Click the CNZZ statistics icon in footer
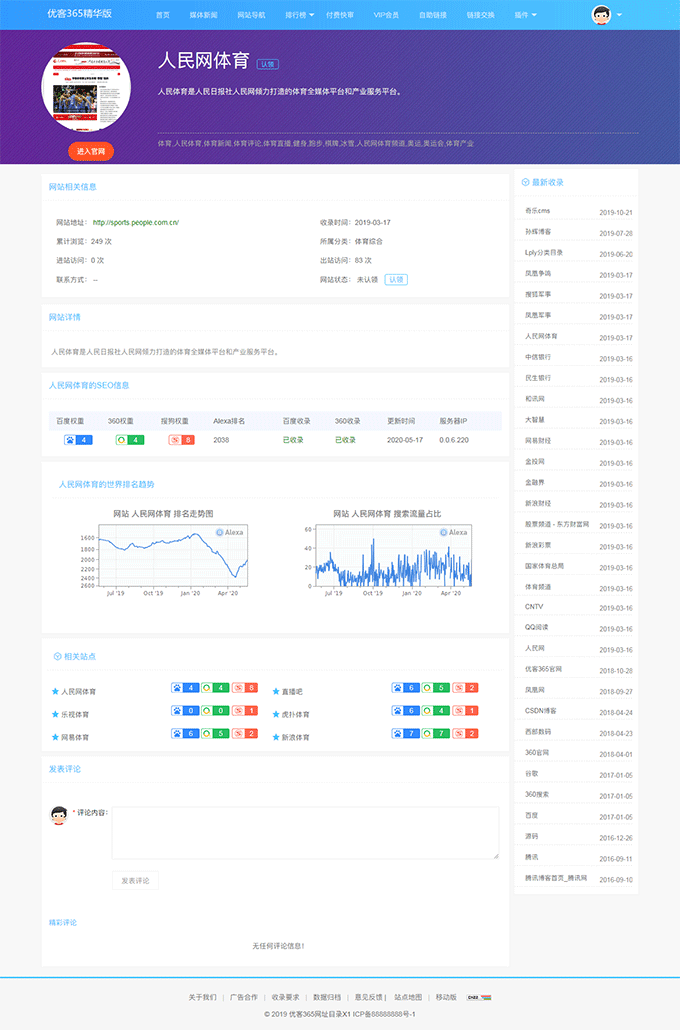The image size is (680, 1030). 479,997
